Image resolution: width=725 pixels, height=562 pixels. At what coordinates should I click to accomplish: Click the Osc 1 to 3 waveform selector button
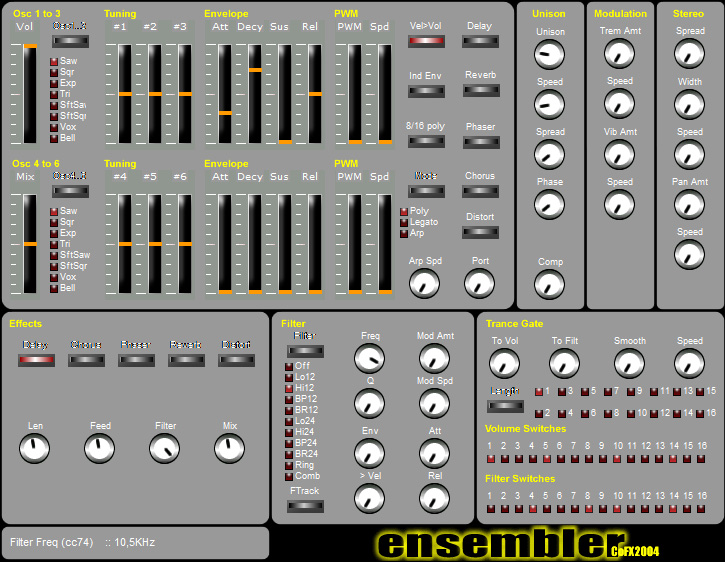(x=70, y=41)
